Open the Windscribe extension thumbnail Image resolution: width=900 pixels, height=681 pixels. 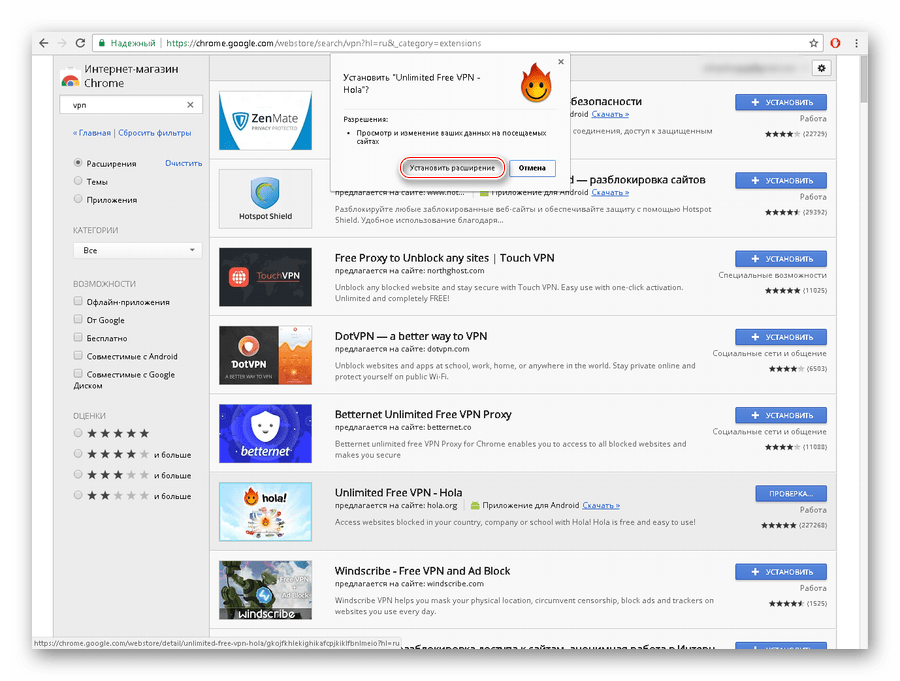pos(265,590)
